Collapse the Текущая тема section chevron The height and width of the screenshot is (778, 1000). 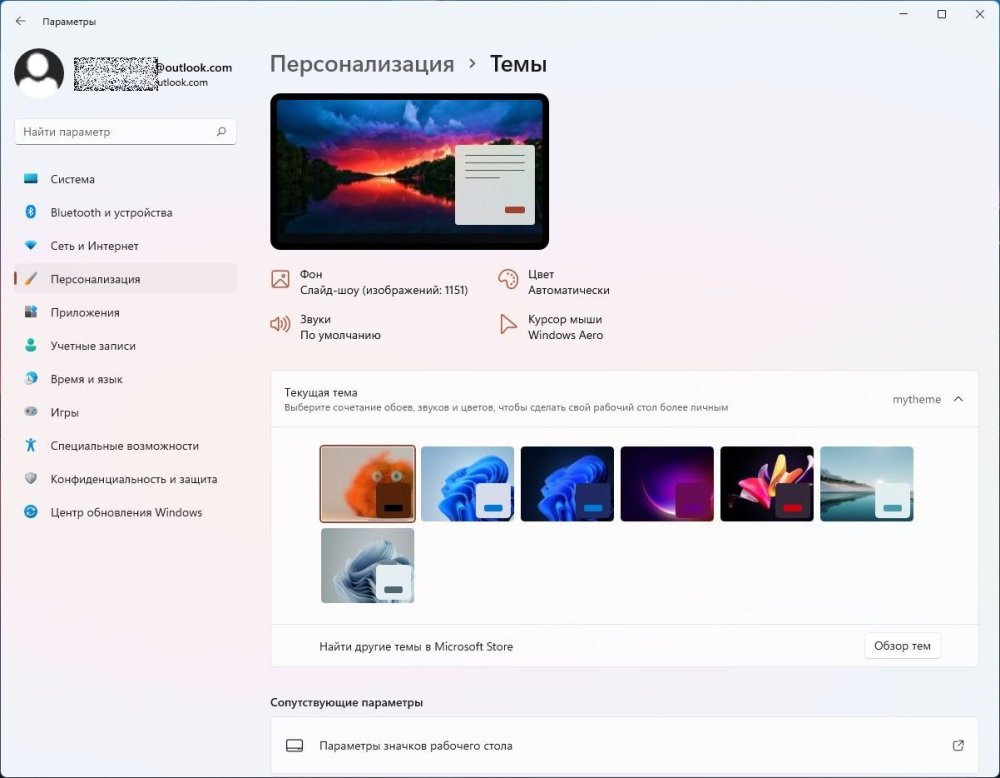tap(958, 399)
